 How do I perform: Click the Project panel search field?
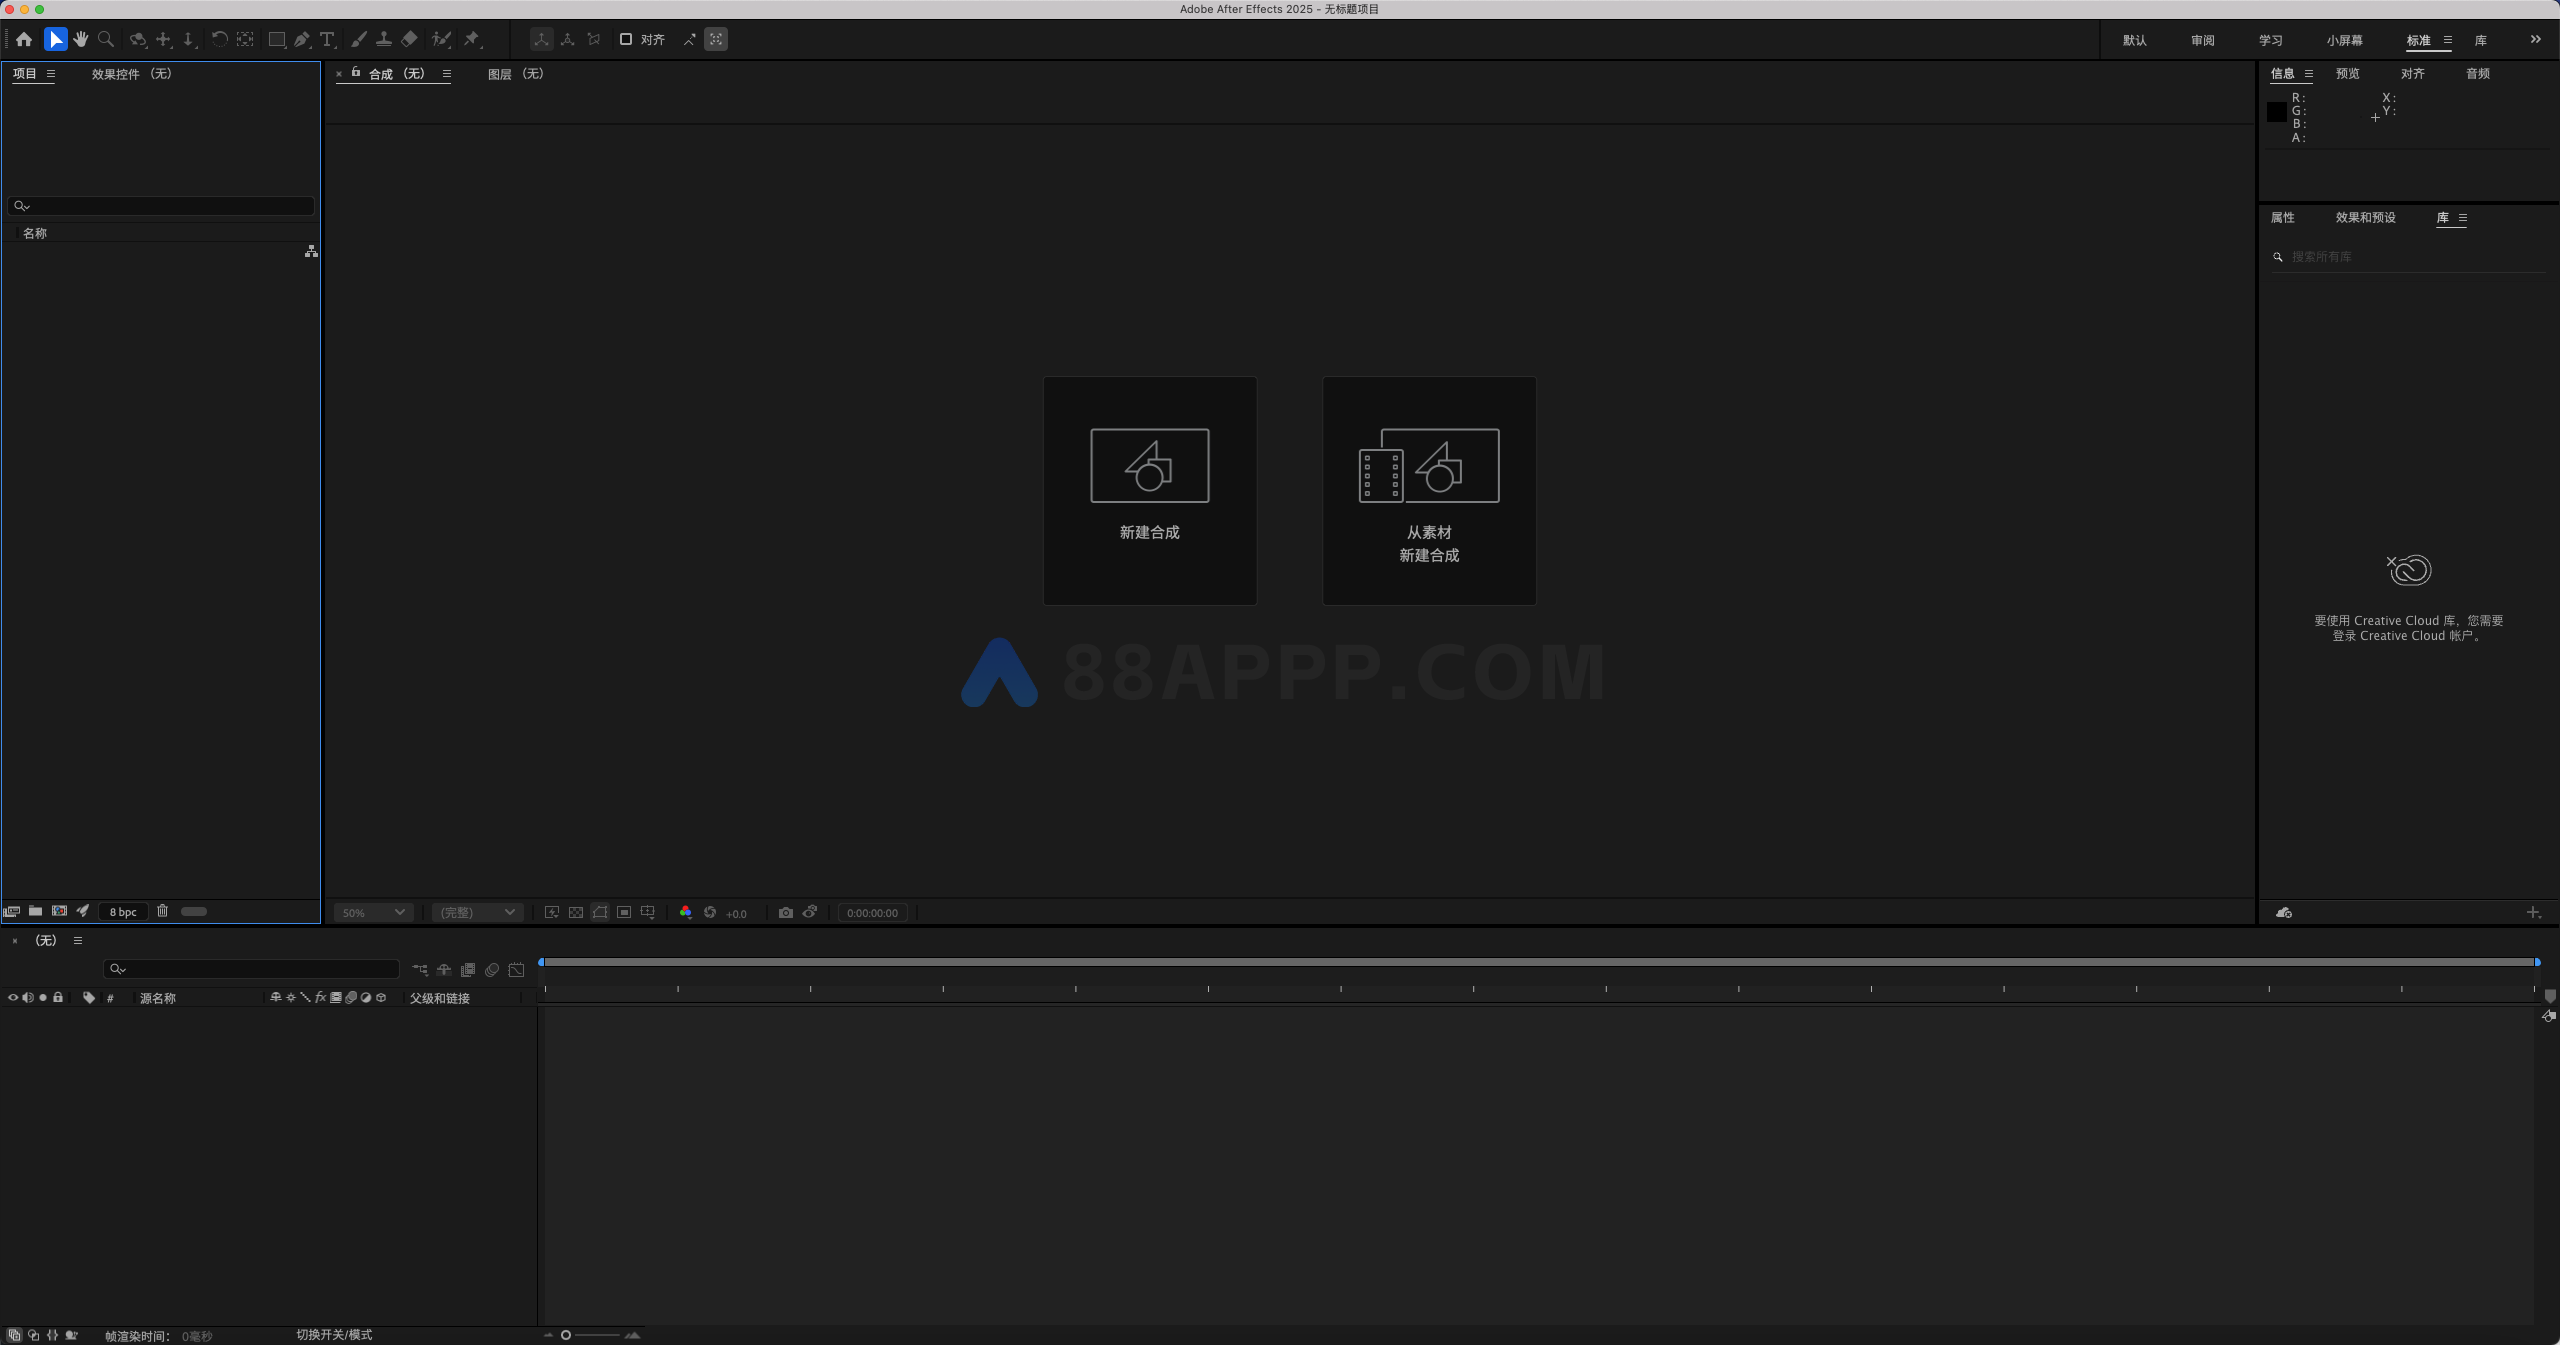[x=161, y=206]
